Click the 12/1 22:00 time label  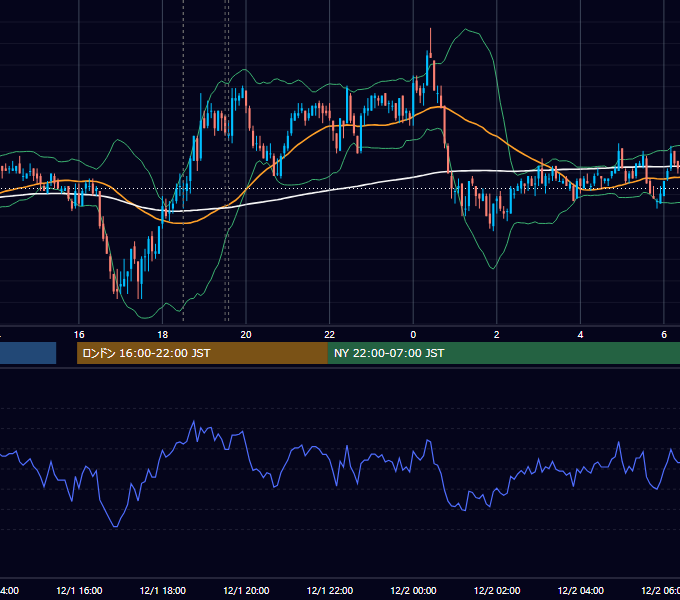tap(330, 590)
